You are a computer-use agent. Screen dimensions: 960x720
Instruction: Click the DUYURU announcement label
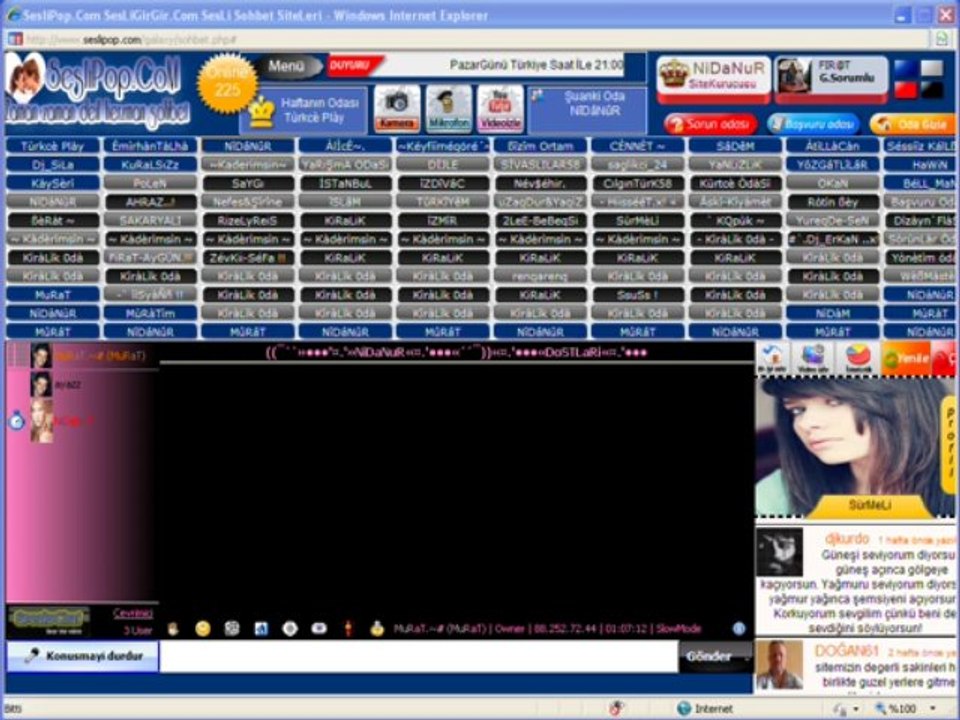click(354, 65)
